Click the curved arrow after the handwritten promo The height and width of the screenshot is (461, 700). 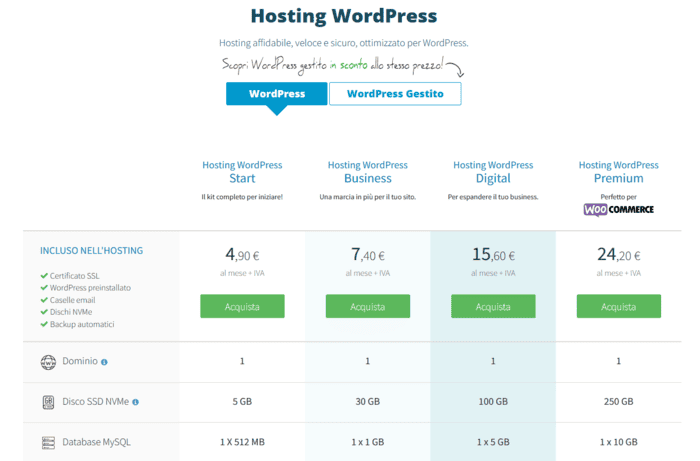[x=457, y=69]
